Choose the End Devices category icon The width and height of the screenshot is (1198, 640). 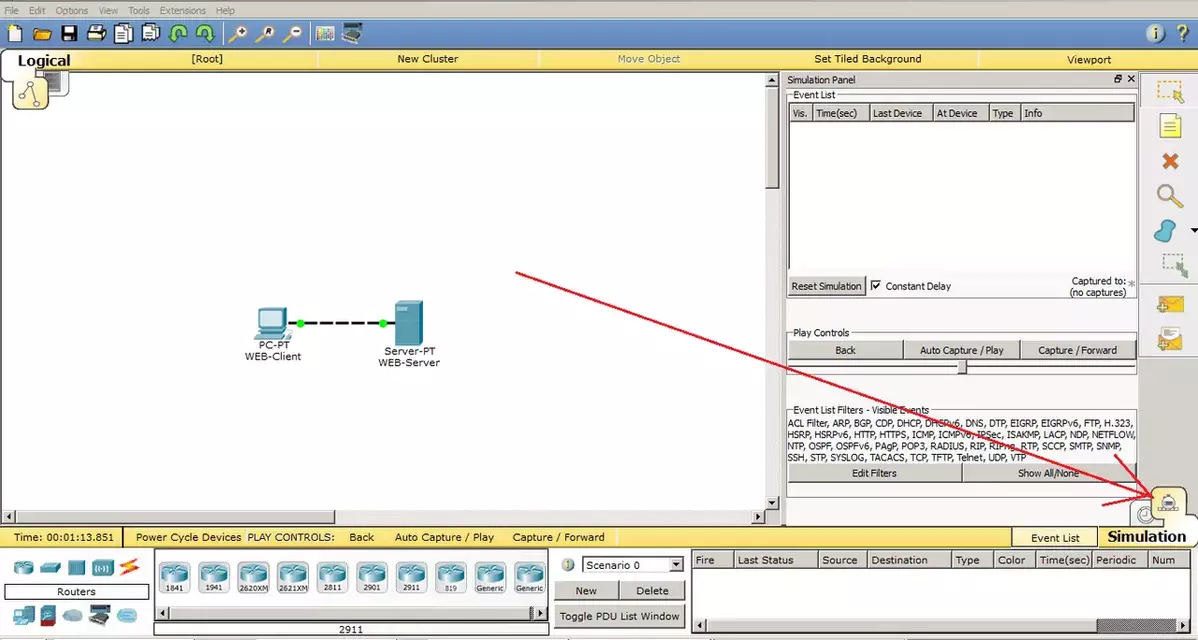pyautogui.click(x=24, y=614)
